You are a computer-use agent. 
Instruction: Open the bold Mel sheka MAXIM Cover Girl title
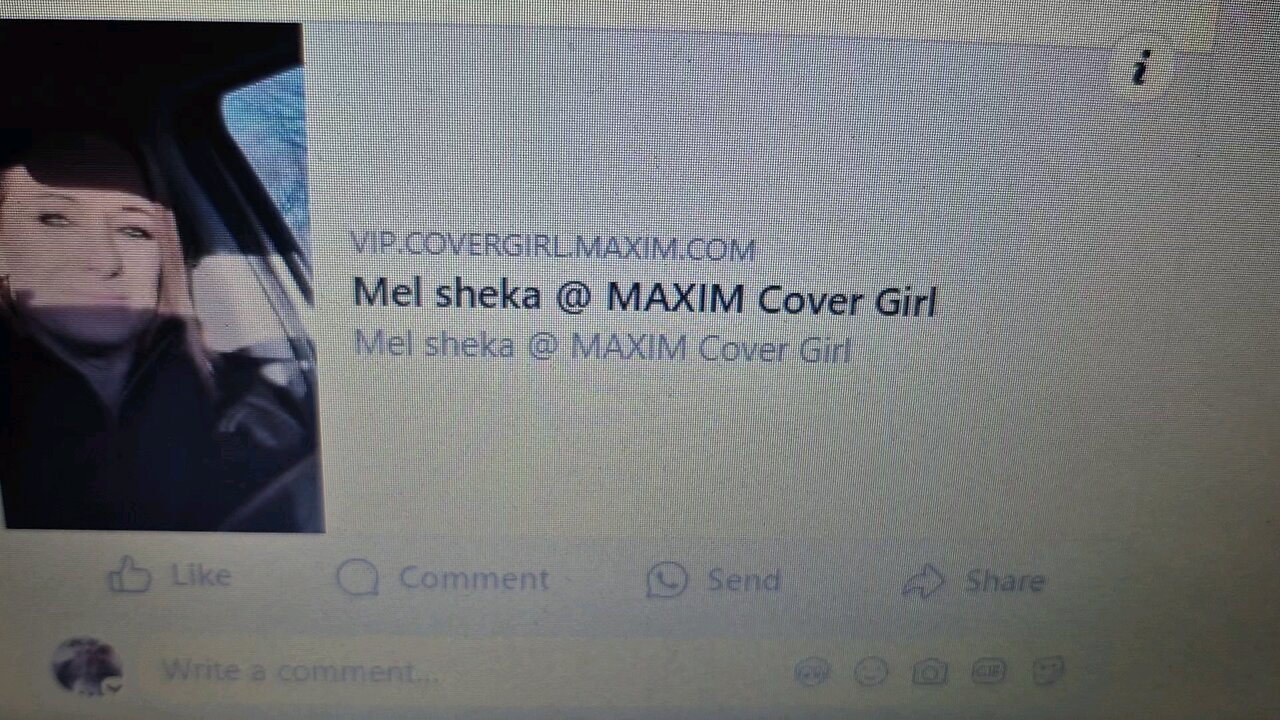(x=645, y=298)
